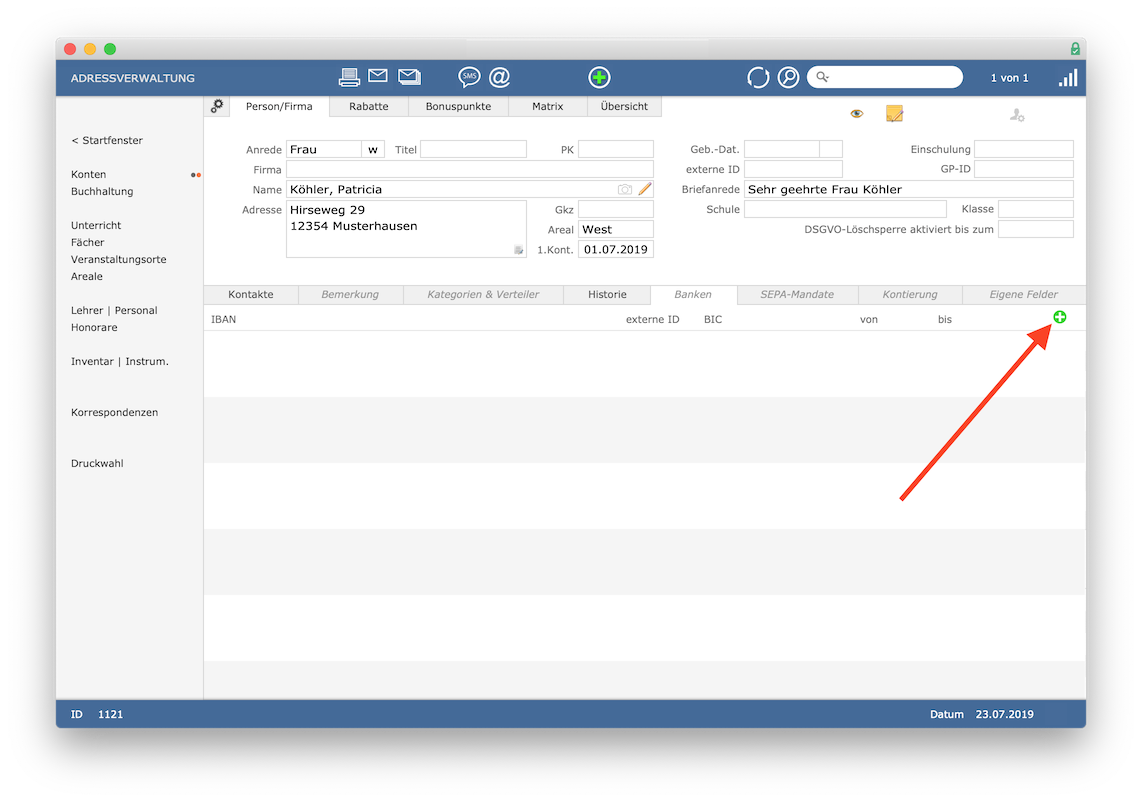Screen dimensions: 1142x802
Task: Select the Bemerkung tab
Action: point(350,294)
